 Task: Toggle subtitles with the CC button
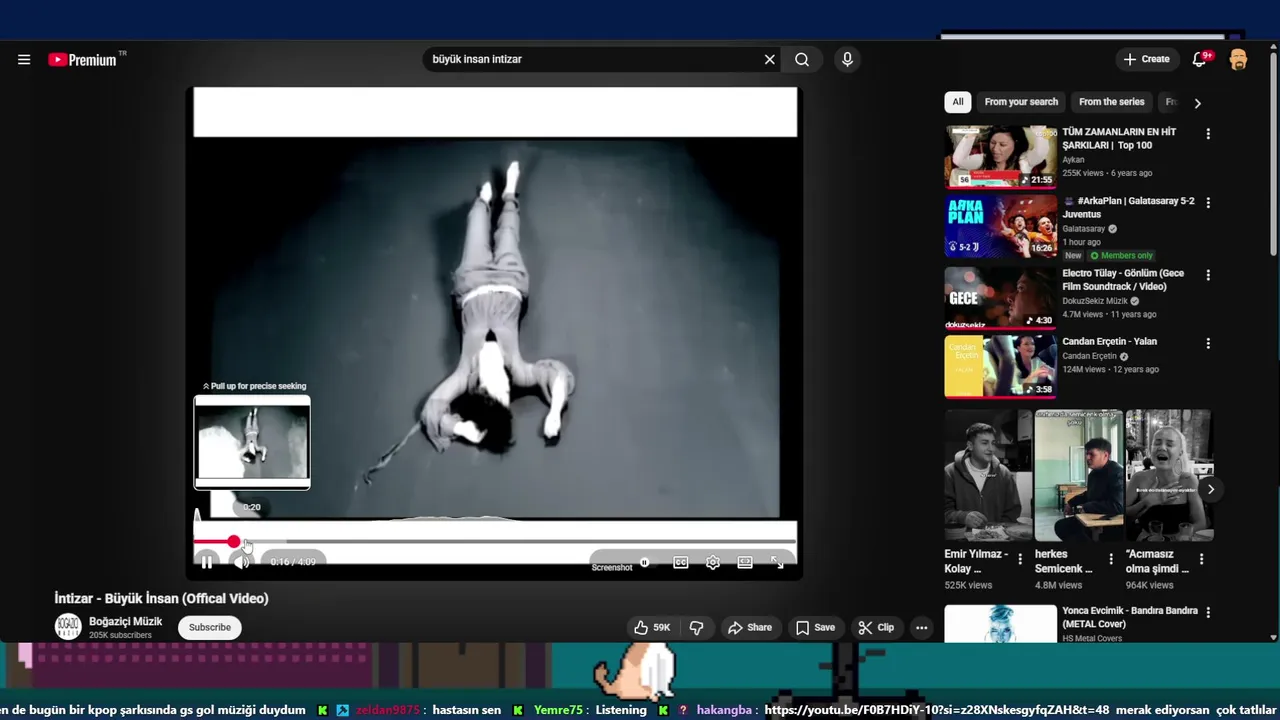tap(681, 562)
